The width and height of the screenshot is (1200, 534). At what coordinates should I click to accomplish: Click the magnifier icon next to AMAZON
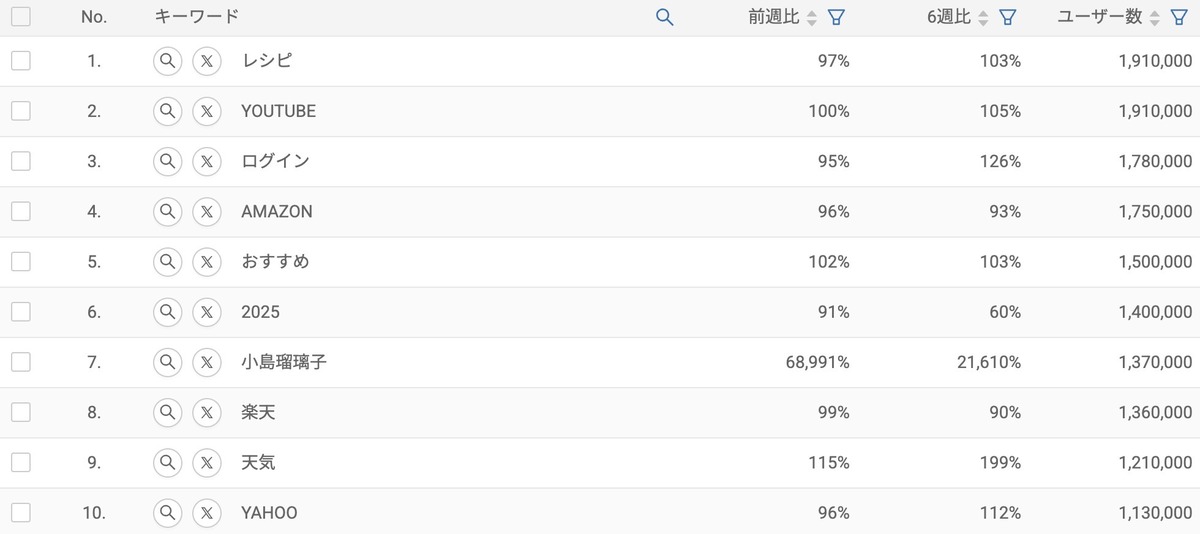(167, 211)
